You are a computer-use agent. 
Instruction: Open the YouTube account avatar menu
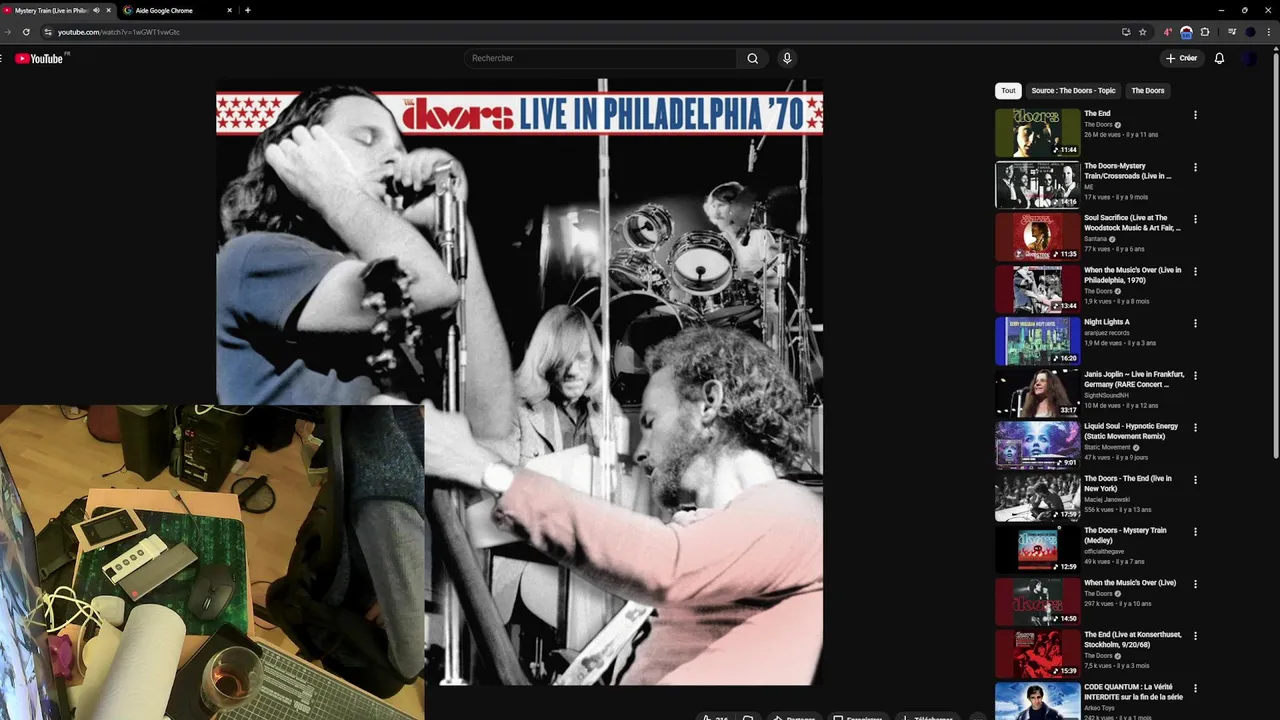(1249, 58)
